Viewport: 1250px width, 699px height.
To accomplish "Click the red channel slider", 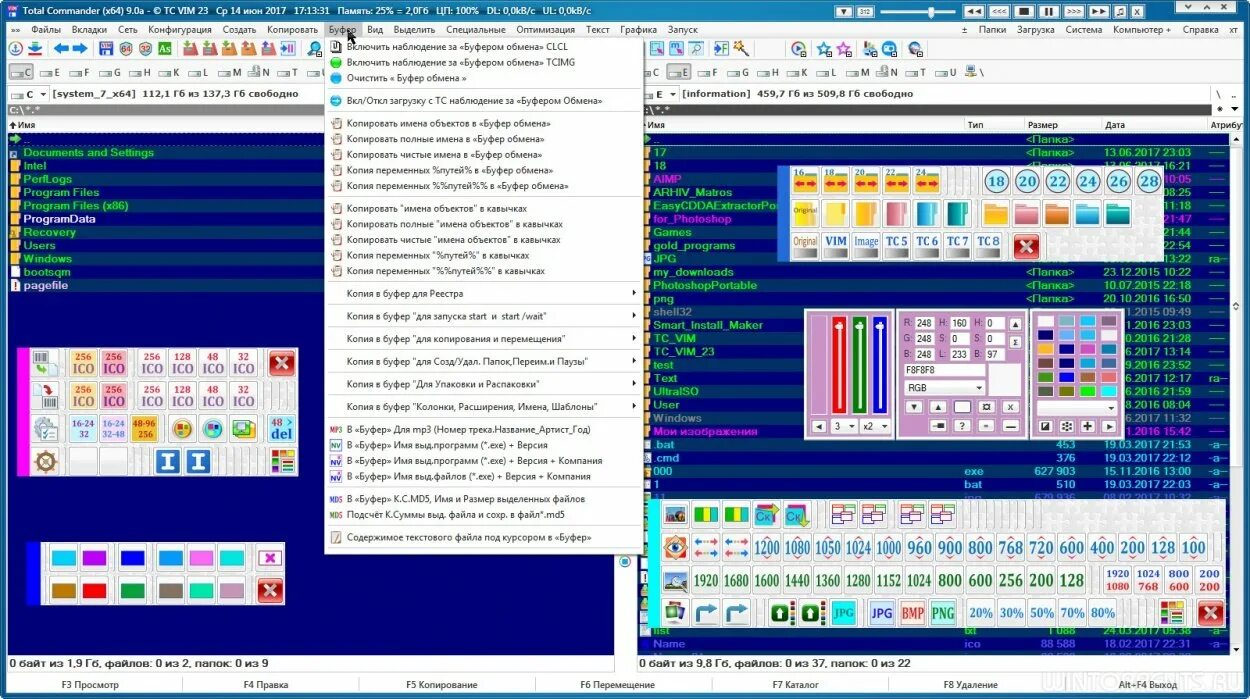I will pyautogui.click(x=838, y=365).
